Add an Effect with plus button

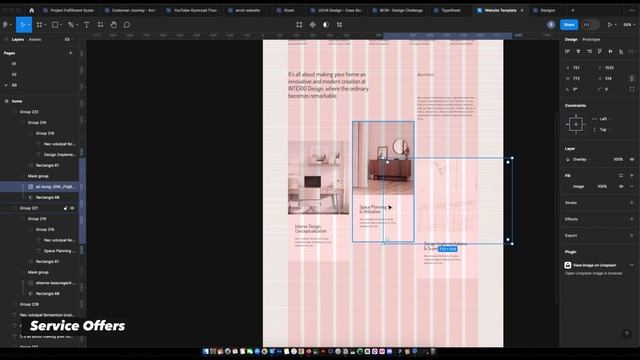(632, 219)
